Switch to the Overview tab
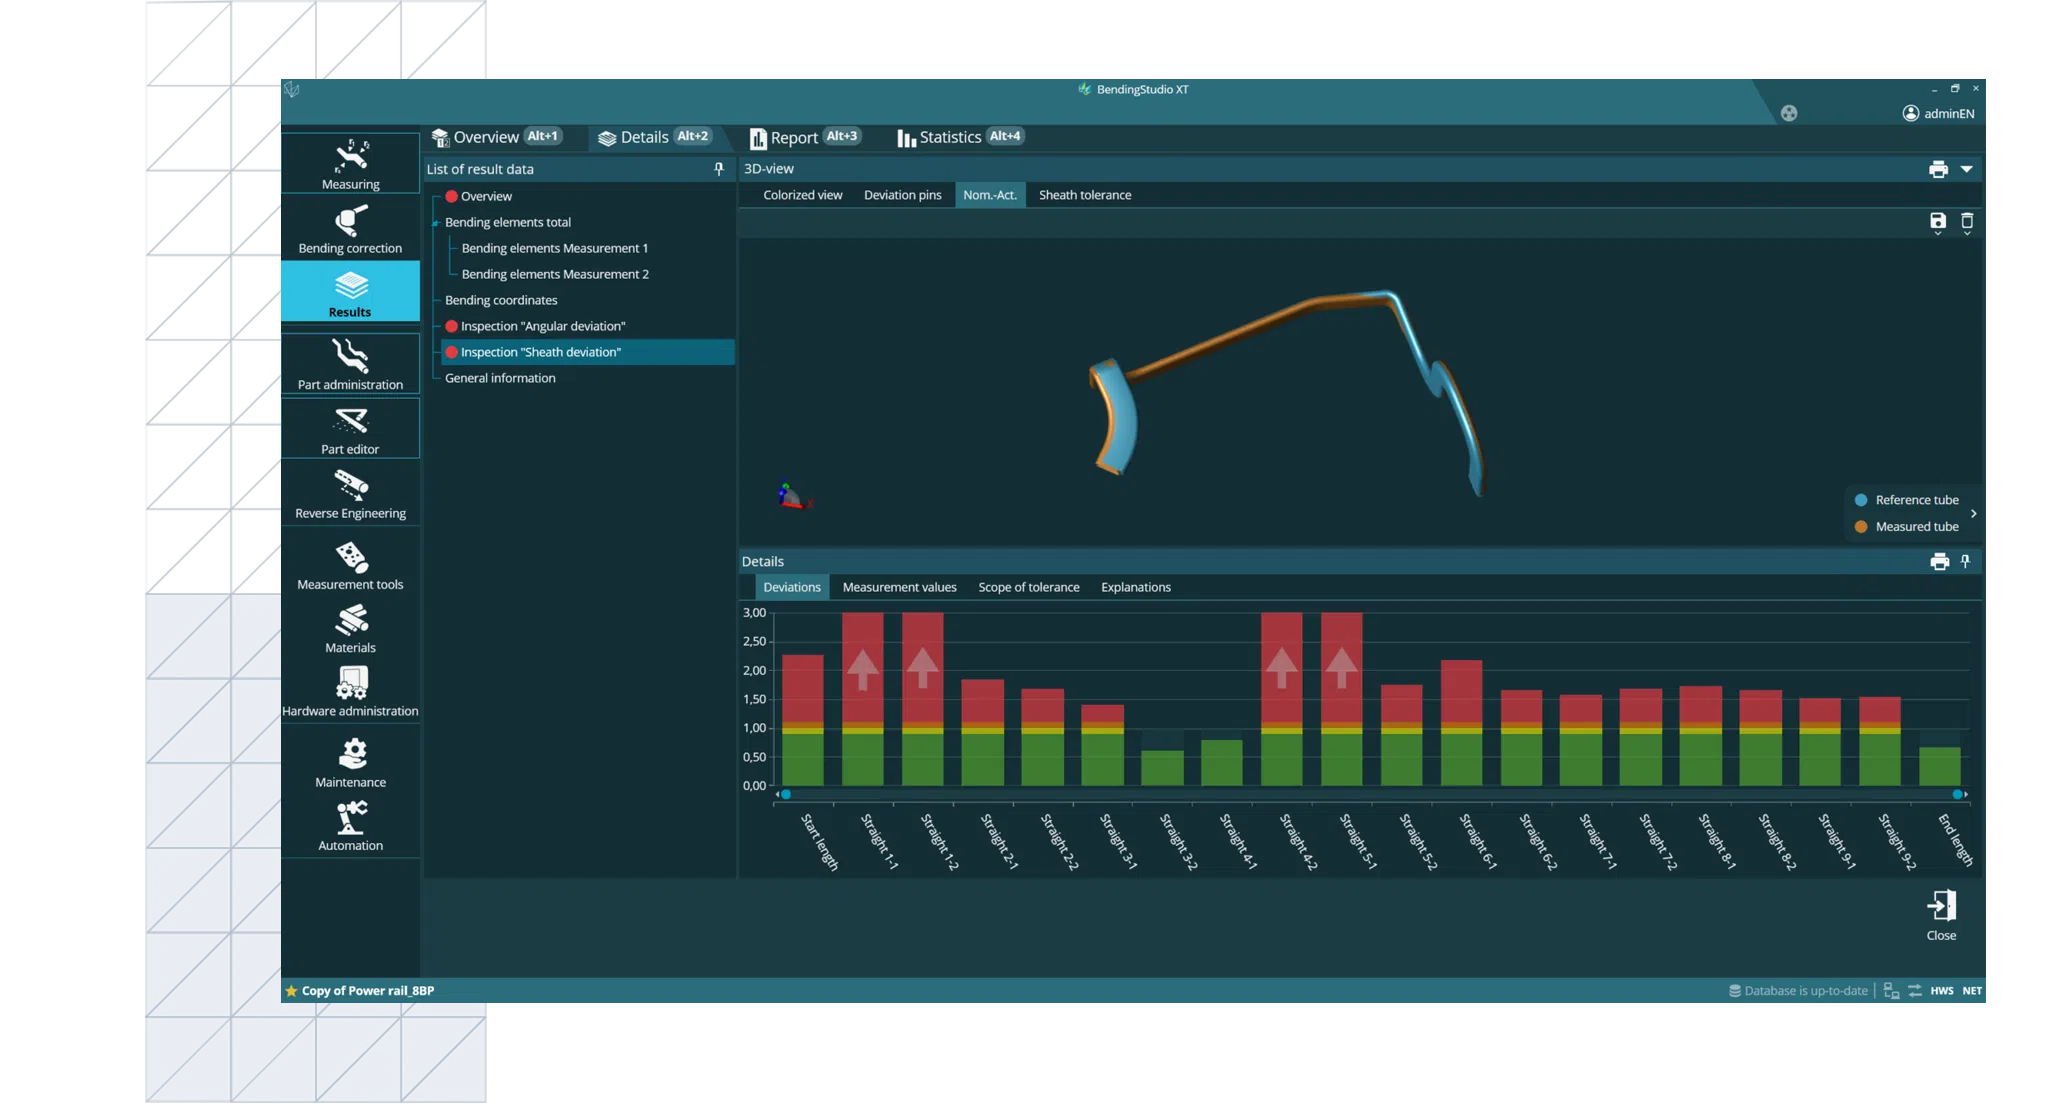2048x1110 pixels. (497, 137)
